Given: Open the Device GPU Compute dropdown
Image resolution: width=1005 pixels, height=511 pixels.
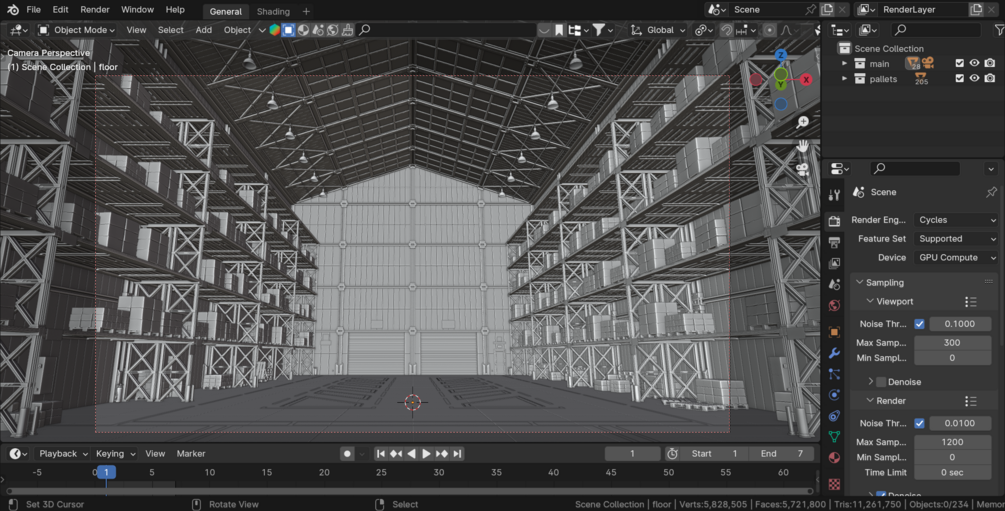Looking at the screenshot, I should point(957,257).
